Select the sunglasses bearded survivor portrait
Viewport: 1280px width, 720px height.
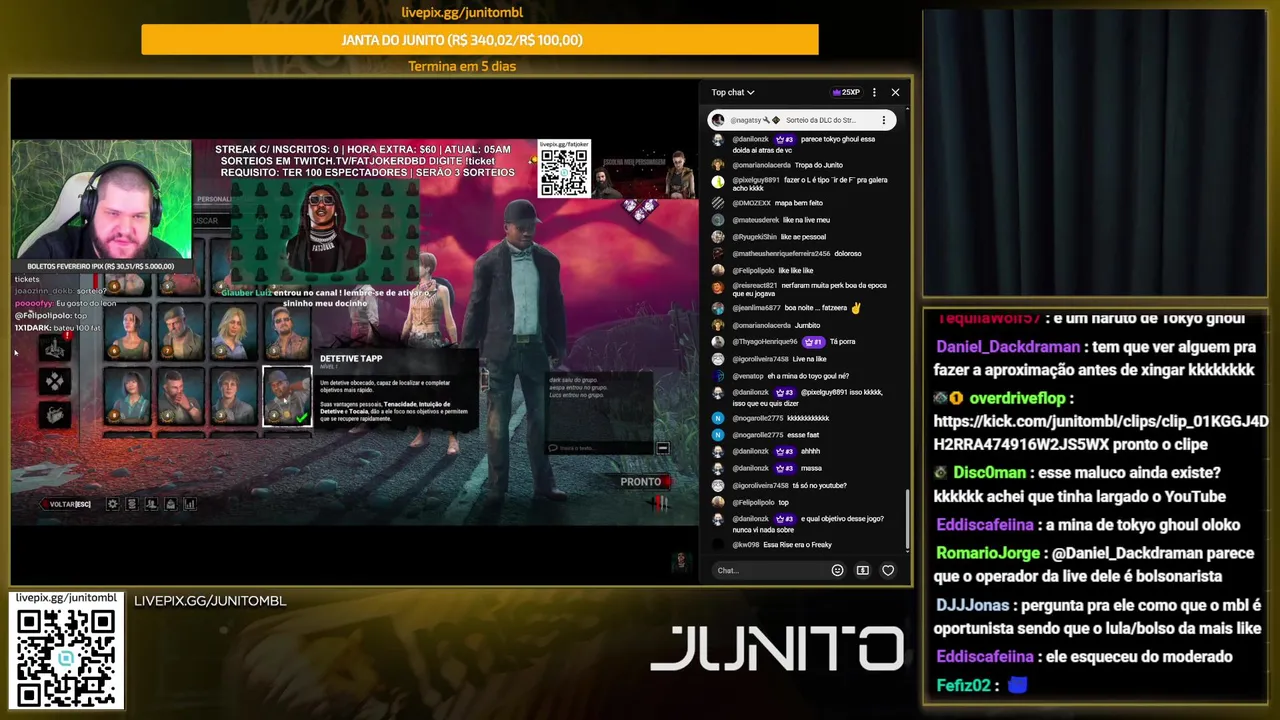[287, 333]
